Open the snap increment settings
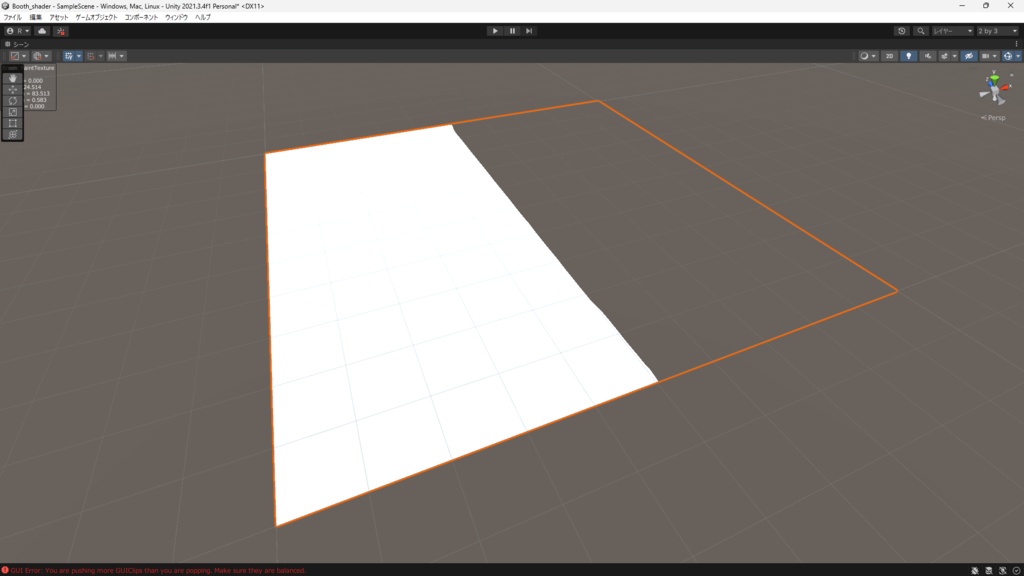The image size is (1024, 576). point(112,56)
